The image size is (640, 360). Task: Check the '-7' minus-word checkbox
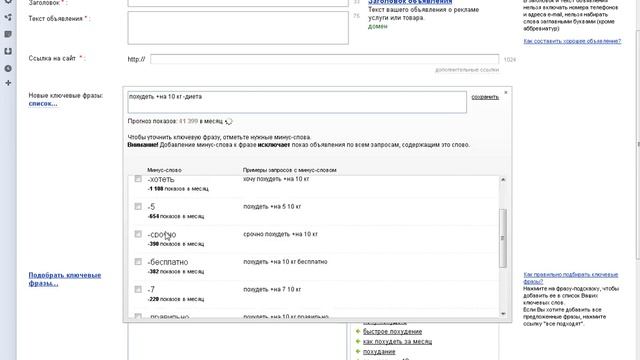(x=138, y=289)
